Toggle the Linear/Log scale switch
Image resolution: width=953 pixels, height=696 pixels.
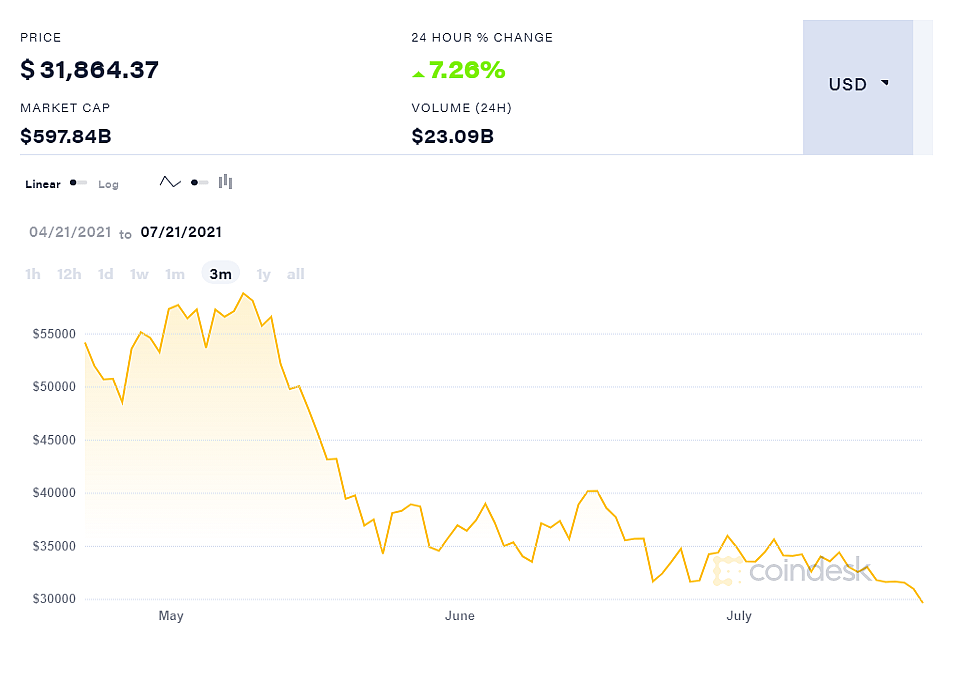pyautogui.click(x=78, y=183)
